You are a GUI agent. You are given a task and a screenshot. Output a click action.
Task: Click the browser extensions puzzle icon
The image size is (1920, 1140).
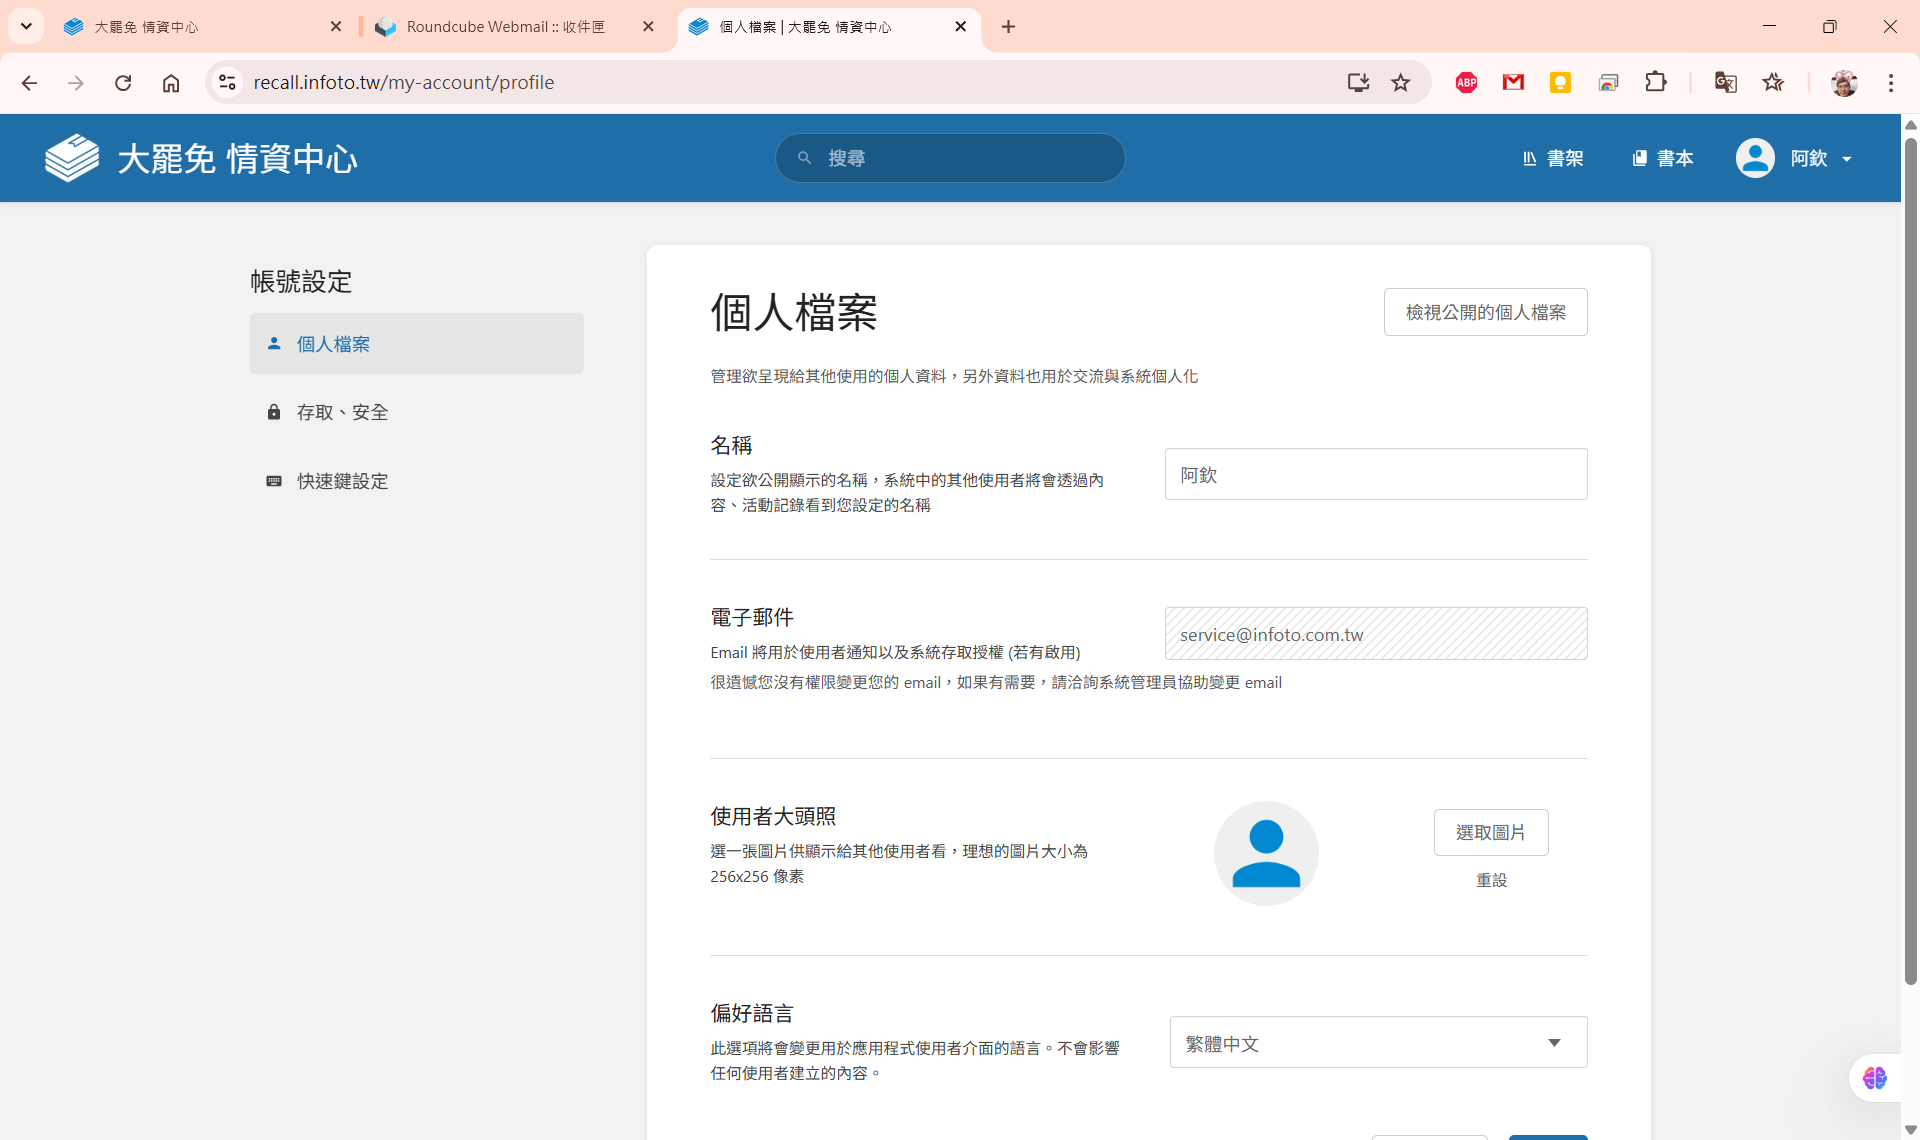(1656, 83)
